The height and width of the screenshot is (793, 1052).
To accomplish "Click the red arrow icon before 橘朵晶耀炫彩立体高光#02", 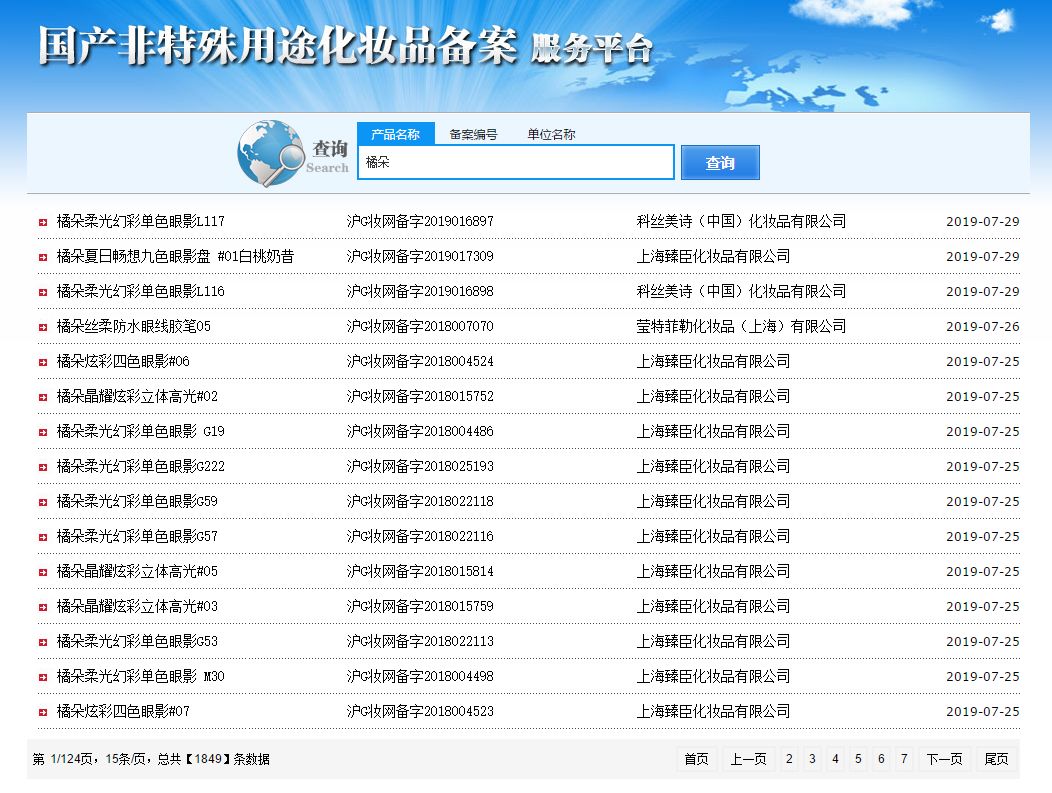I will point(41,396).
